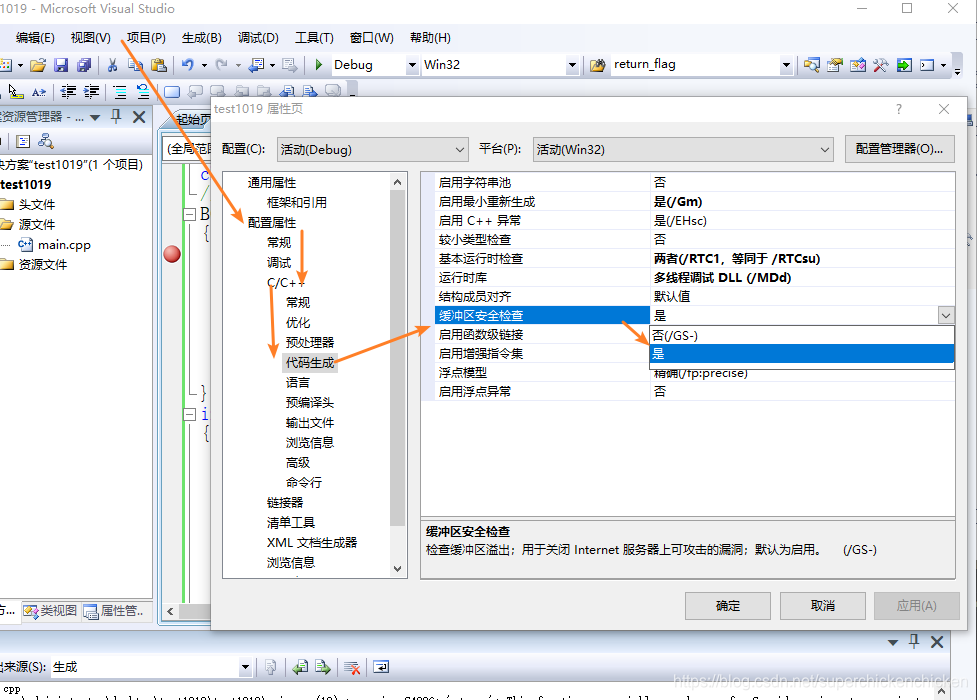Open the 视图(V) menu
The width and height of the screenshot is (977, 700).
click(90, 37)
